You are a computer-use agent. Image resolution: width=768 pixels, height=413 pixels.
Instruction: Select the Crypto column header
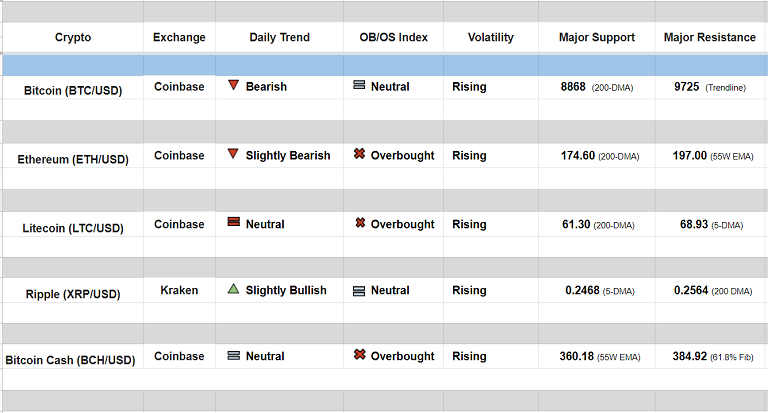click(73, 38)
